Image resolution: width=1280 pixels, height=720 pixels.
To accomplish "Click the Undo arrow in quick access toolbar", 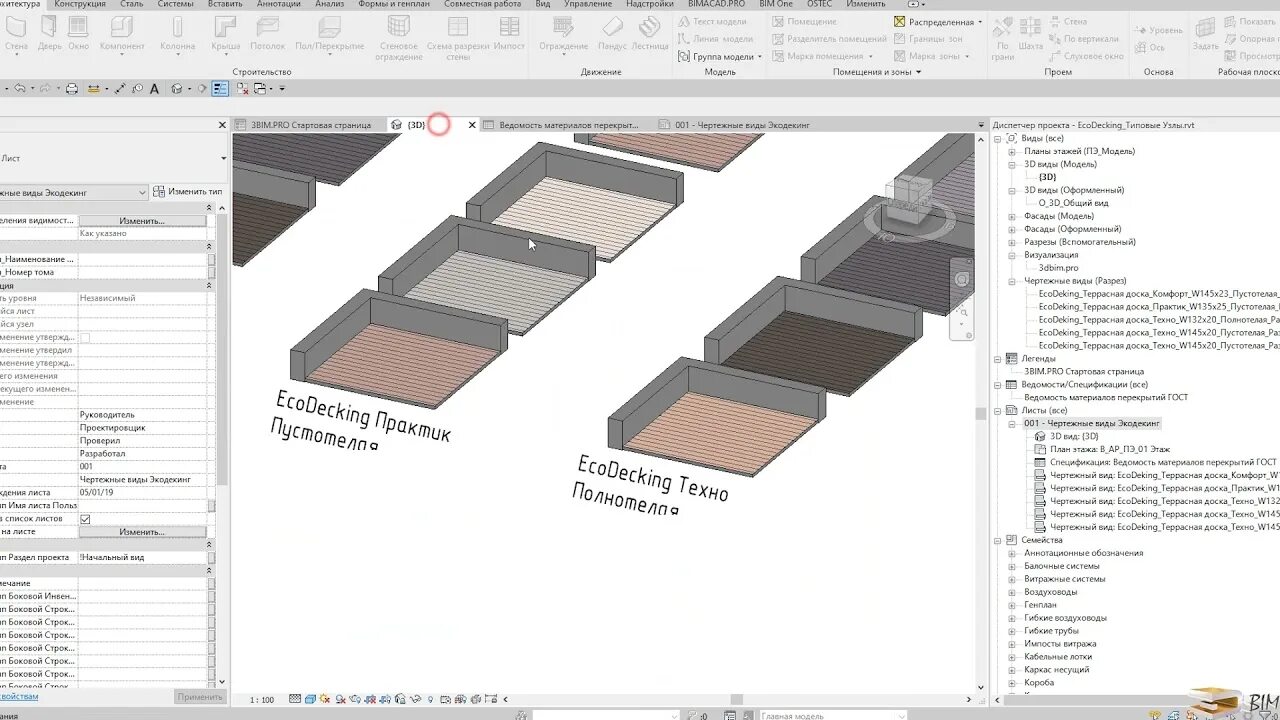I will 20,89.
